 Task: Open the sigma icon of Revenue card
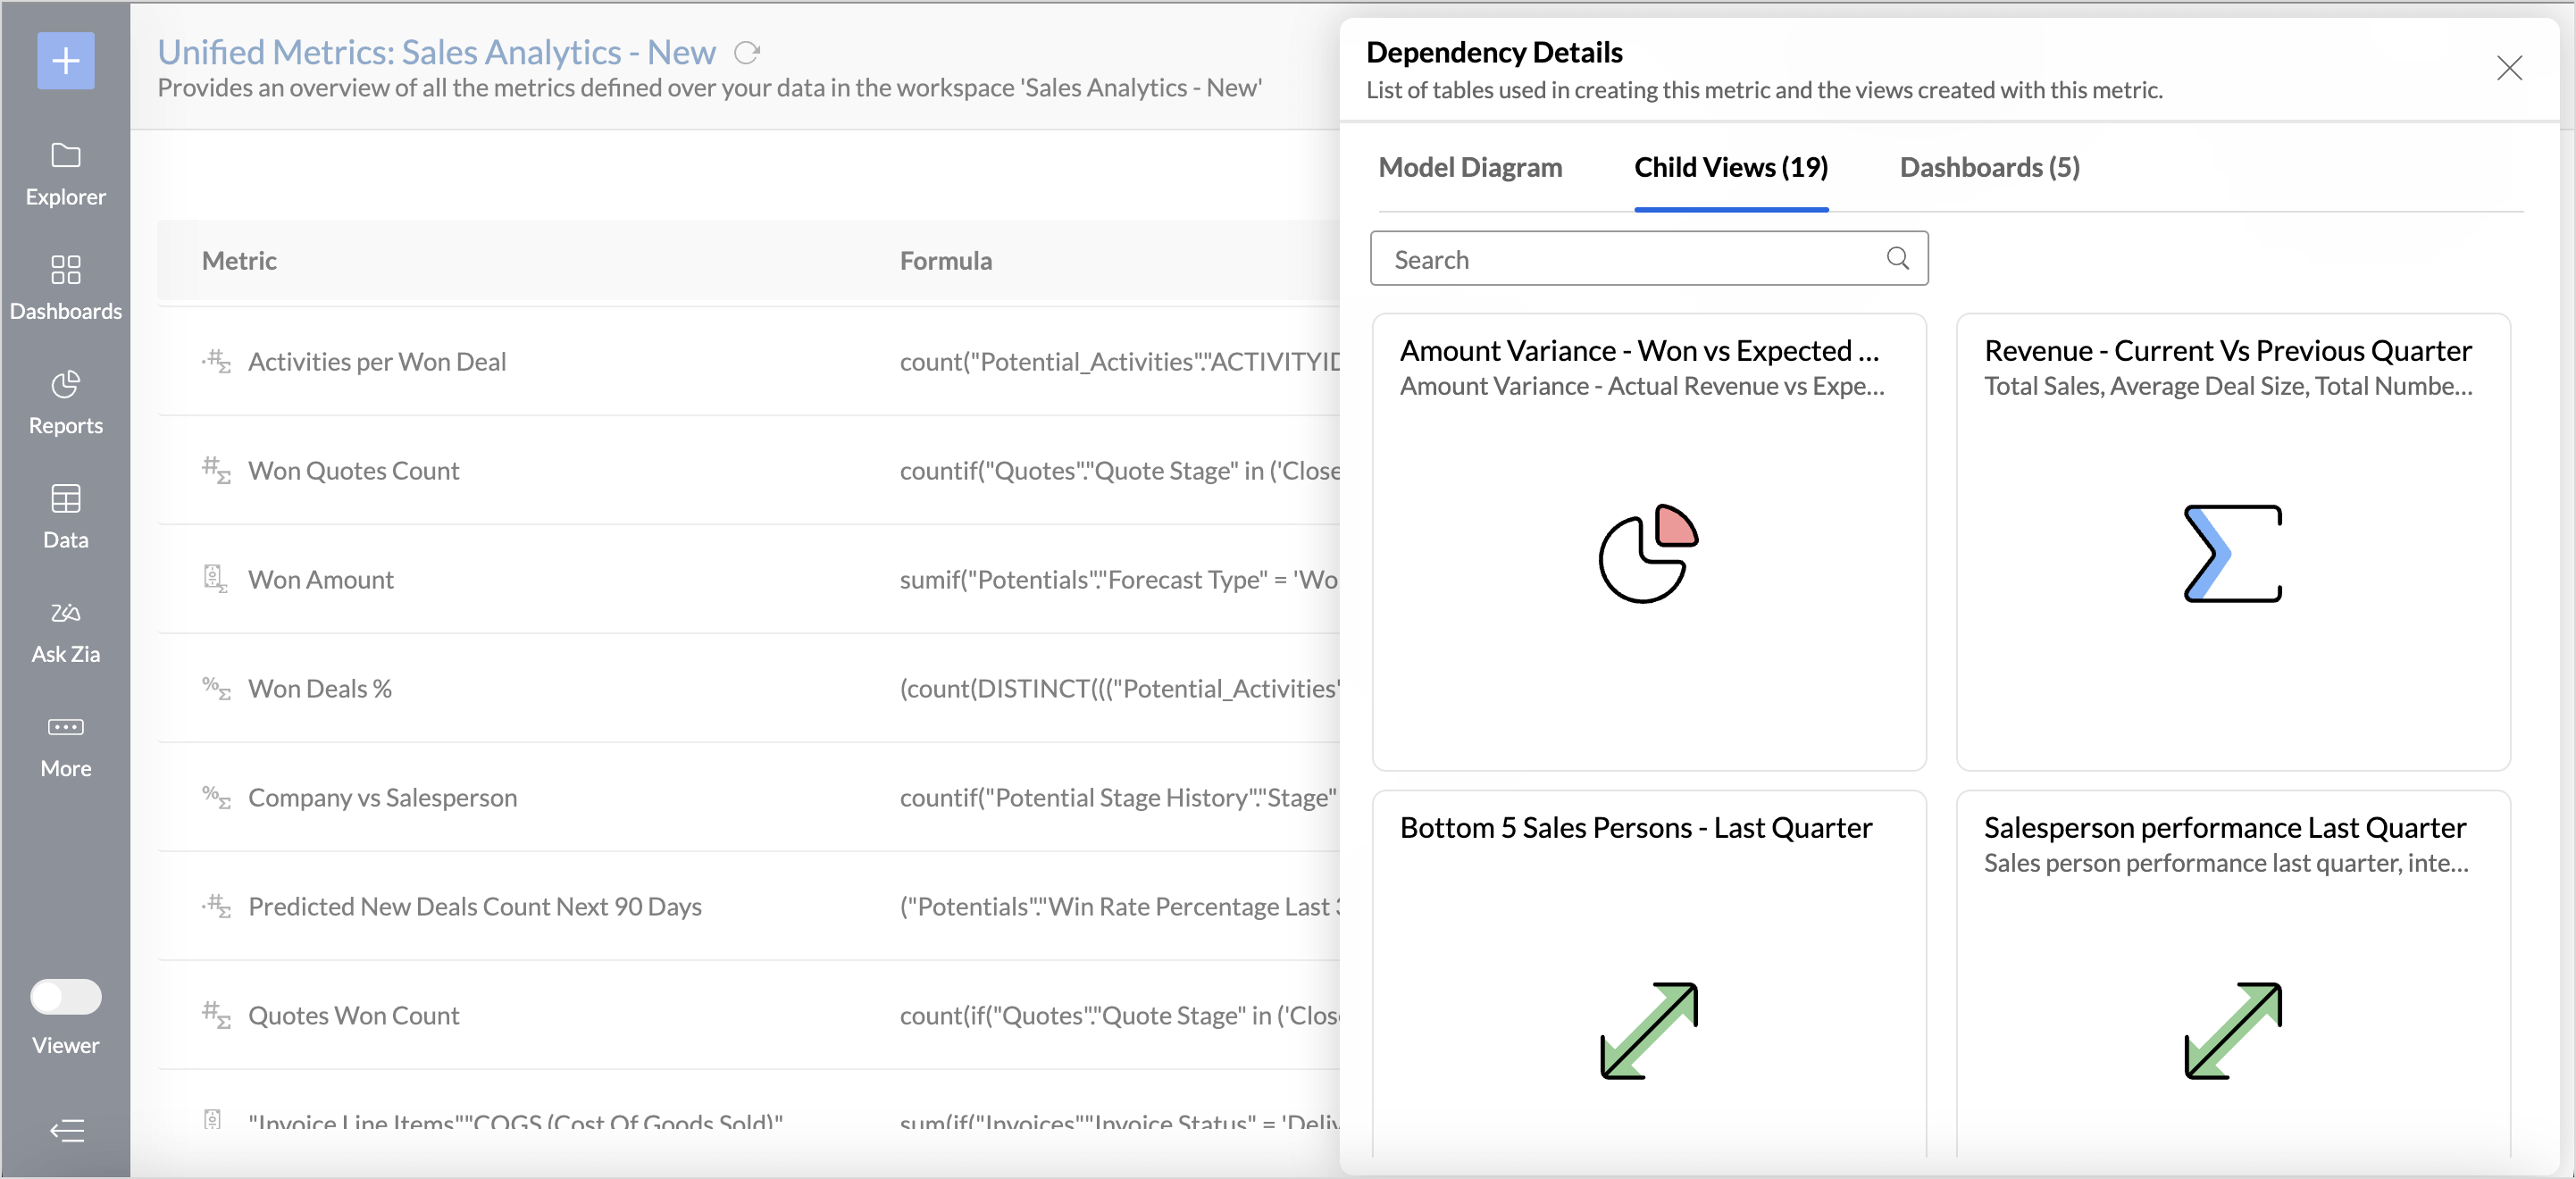point(2232,553)
